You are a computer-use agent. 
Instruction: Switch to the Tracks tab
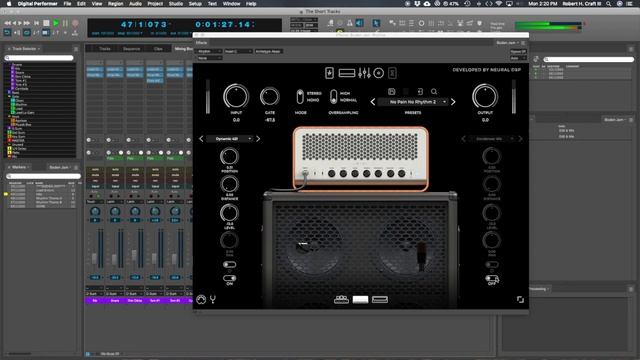105,49
